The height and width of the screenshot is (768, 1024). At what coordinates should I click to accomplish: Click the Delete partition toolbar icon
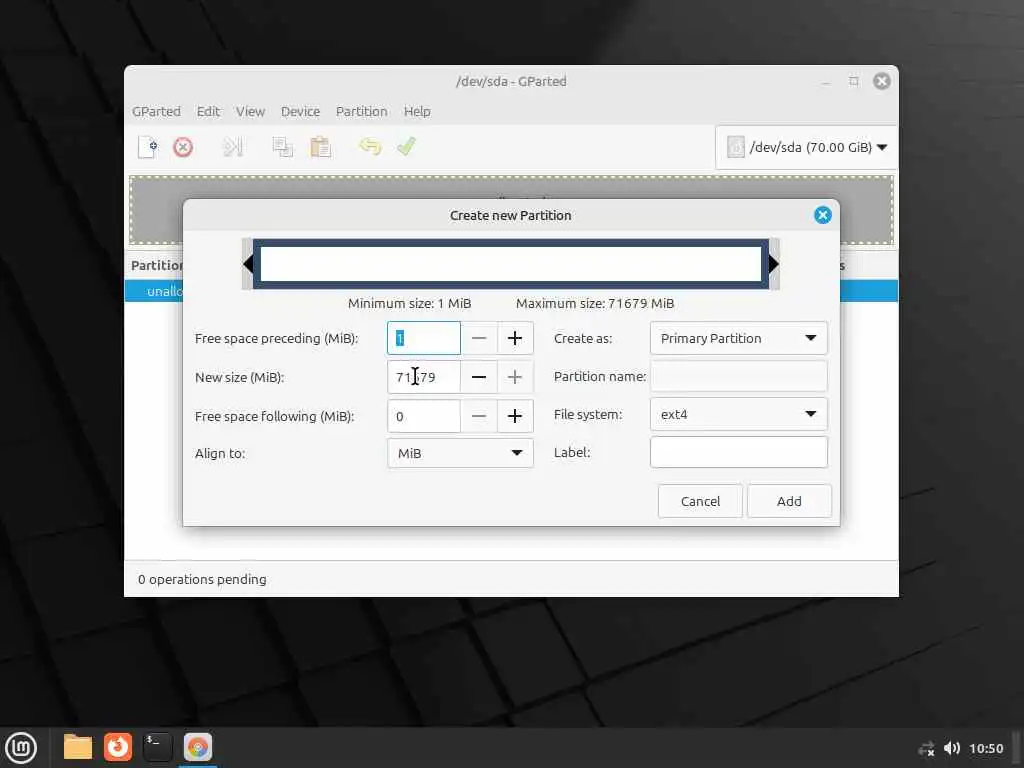click(x=183, y=147)
